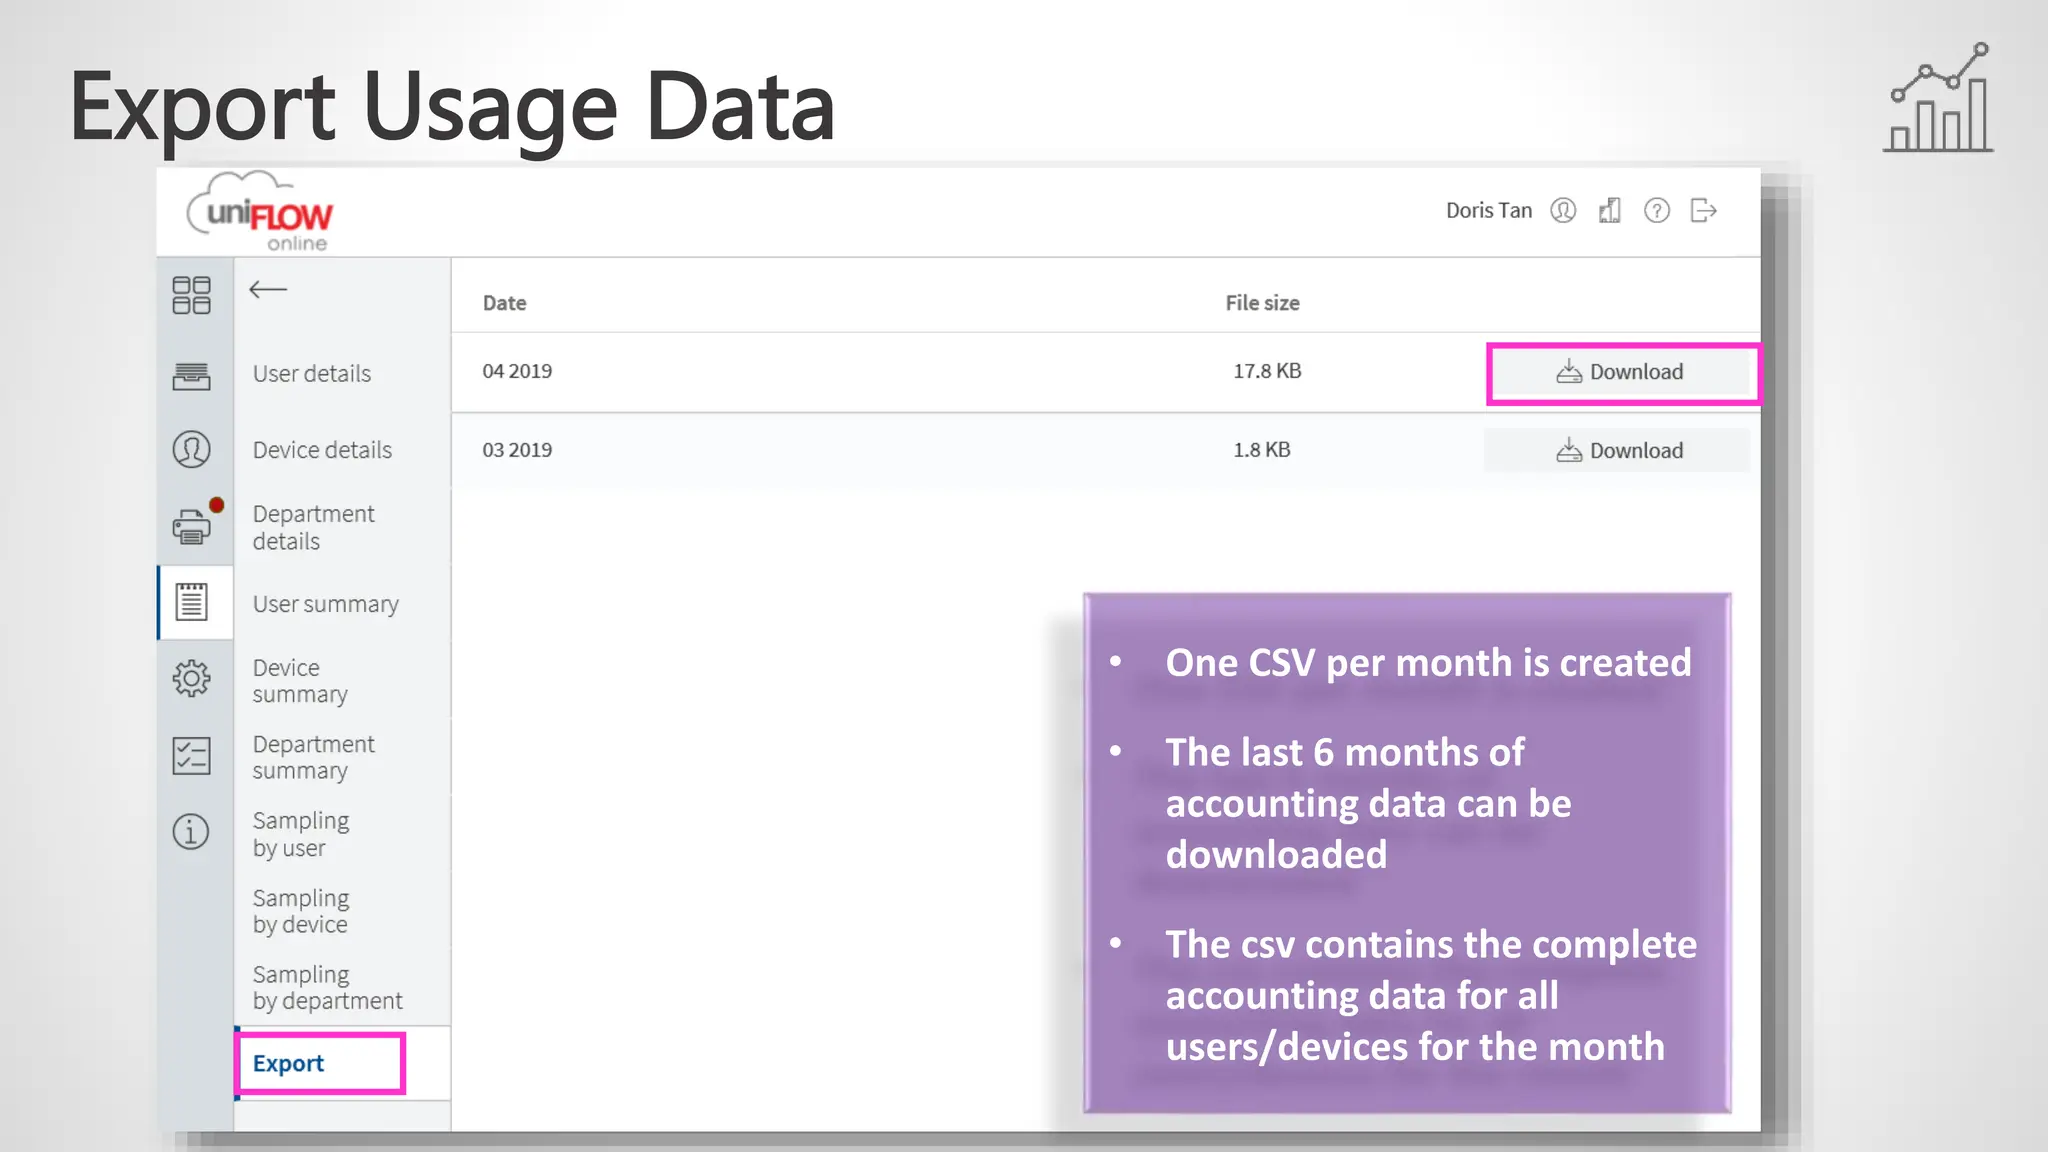Viewport: 2048px width, 1152px height.
Task: Open Sampling by department report
Action: tap(327, 988)
